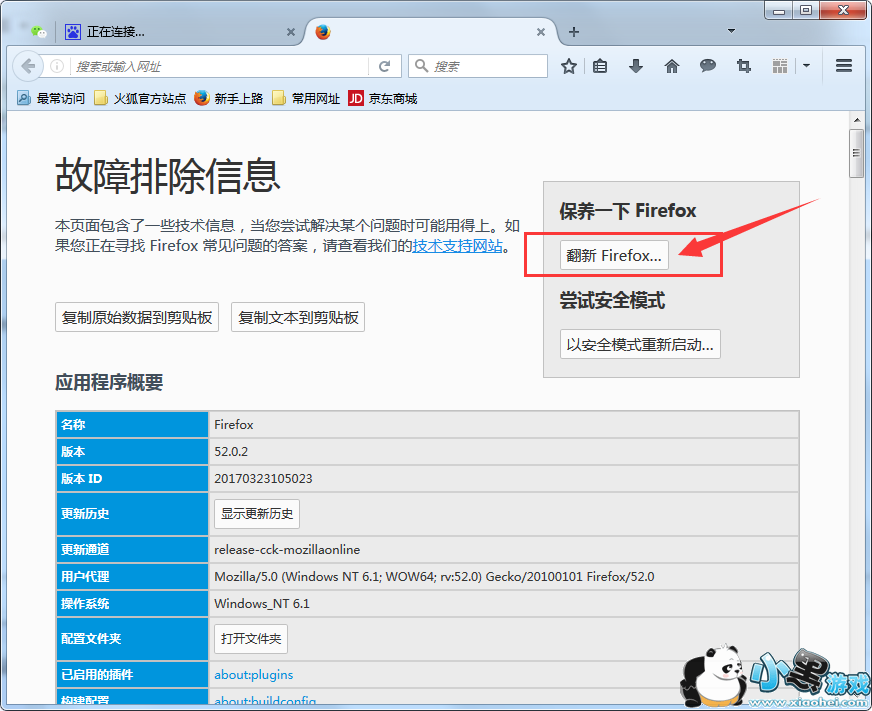This screenshot has width=872, height=711.
Task: Close the 正在连接... tab
Action: [290, 32]
